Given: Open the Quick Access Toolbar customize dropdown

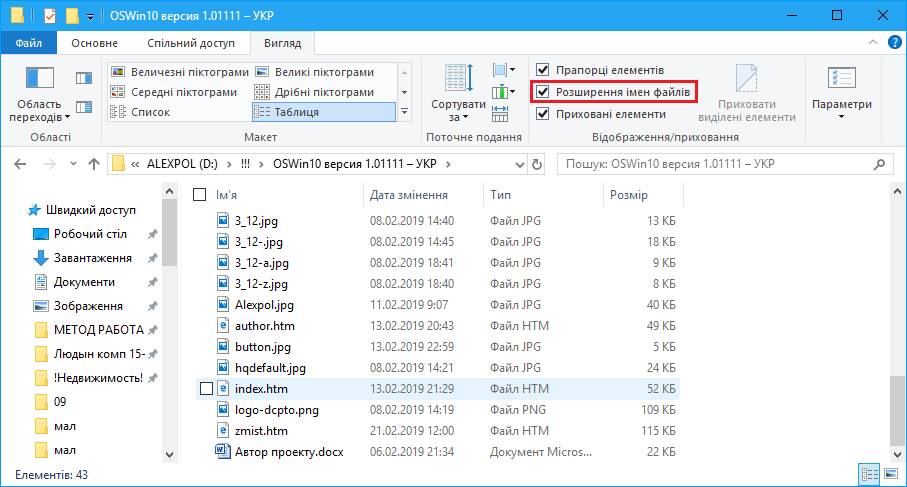Looking at the screenshot, I should tap(90, 17).
